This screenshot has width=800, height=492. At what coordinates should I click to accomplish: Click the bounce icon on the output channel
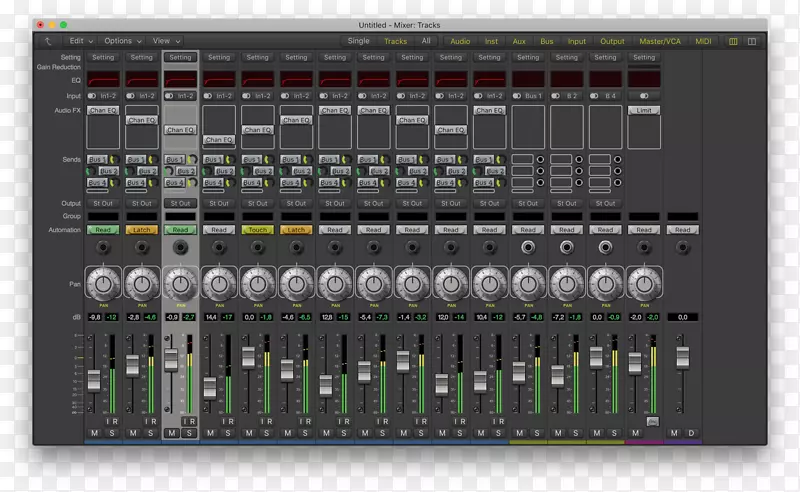tap(652, 421)
